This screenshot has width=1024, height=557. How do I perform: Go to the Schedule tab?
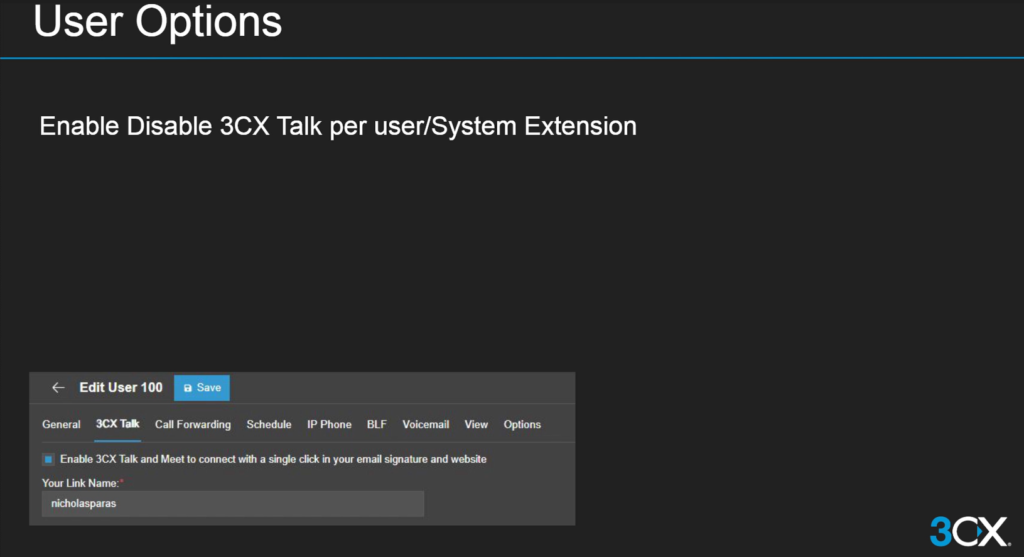[269, 425]
